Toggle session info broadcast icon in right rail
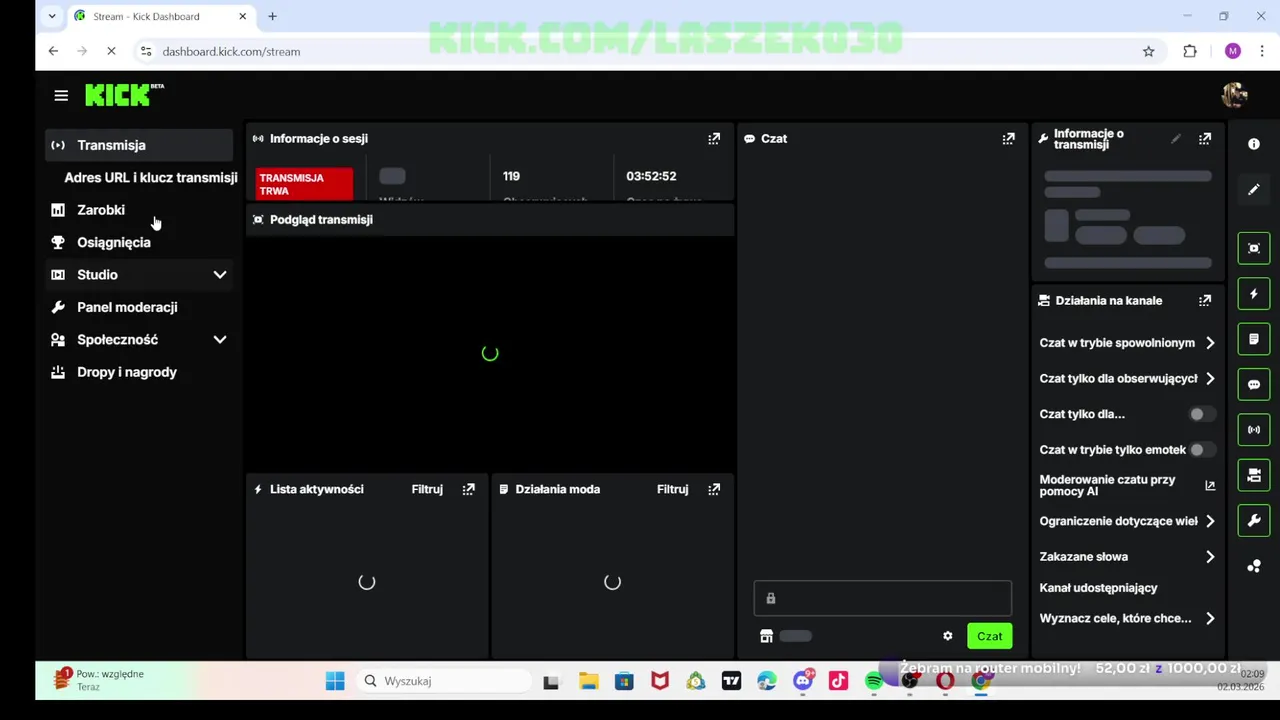 point(1254,430)
